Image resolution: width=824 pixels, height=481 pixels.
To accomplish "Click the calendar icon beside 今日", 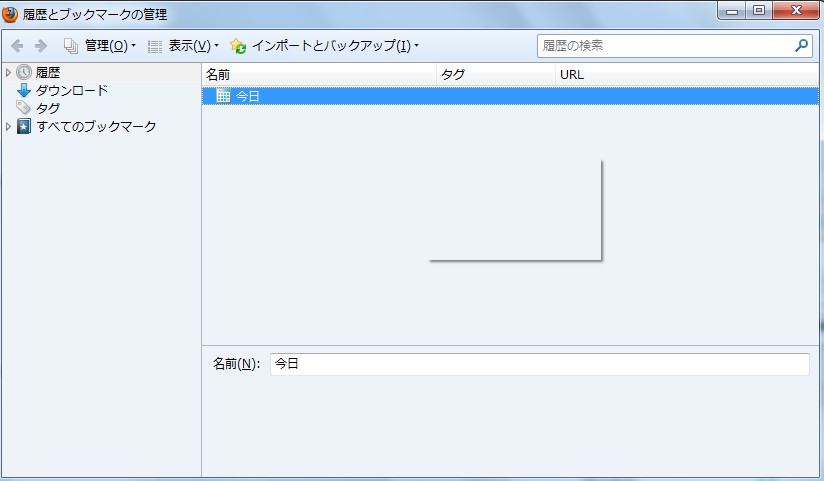I will click(x=223, y=96).
